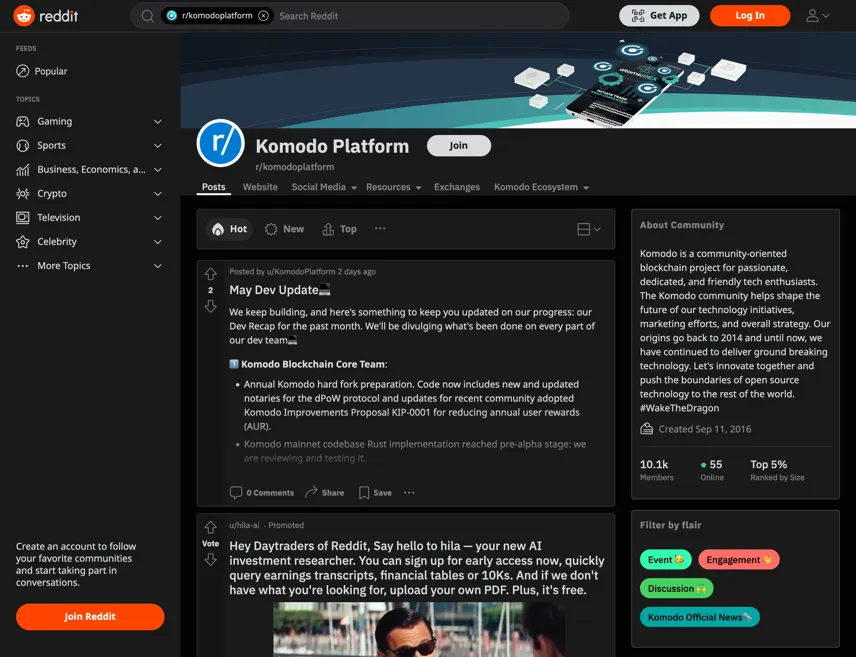Click the Top 5% ranking text
The image size is (856, 657).
tap(777, 470)
